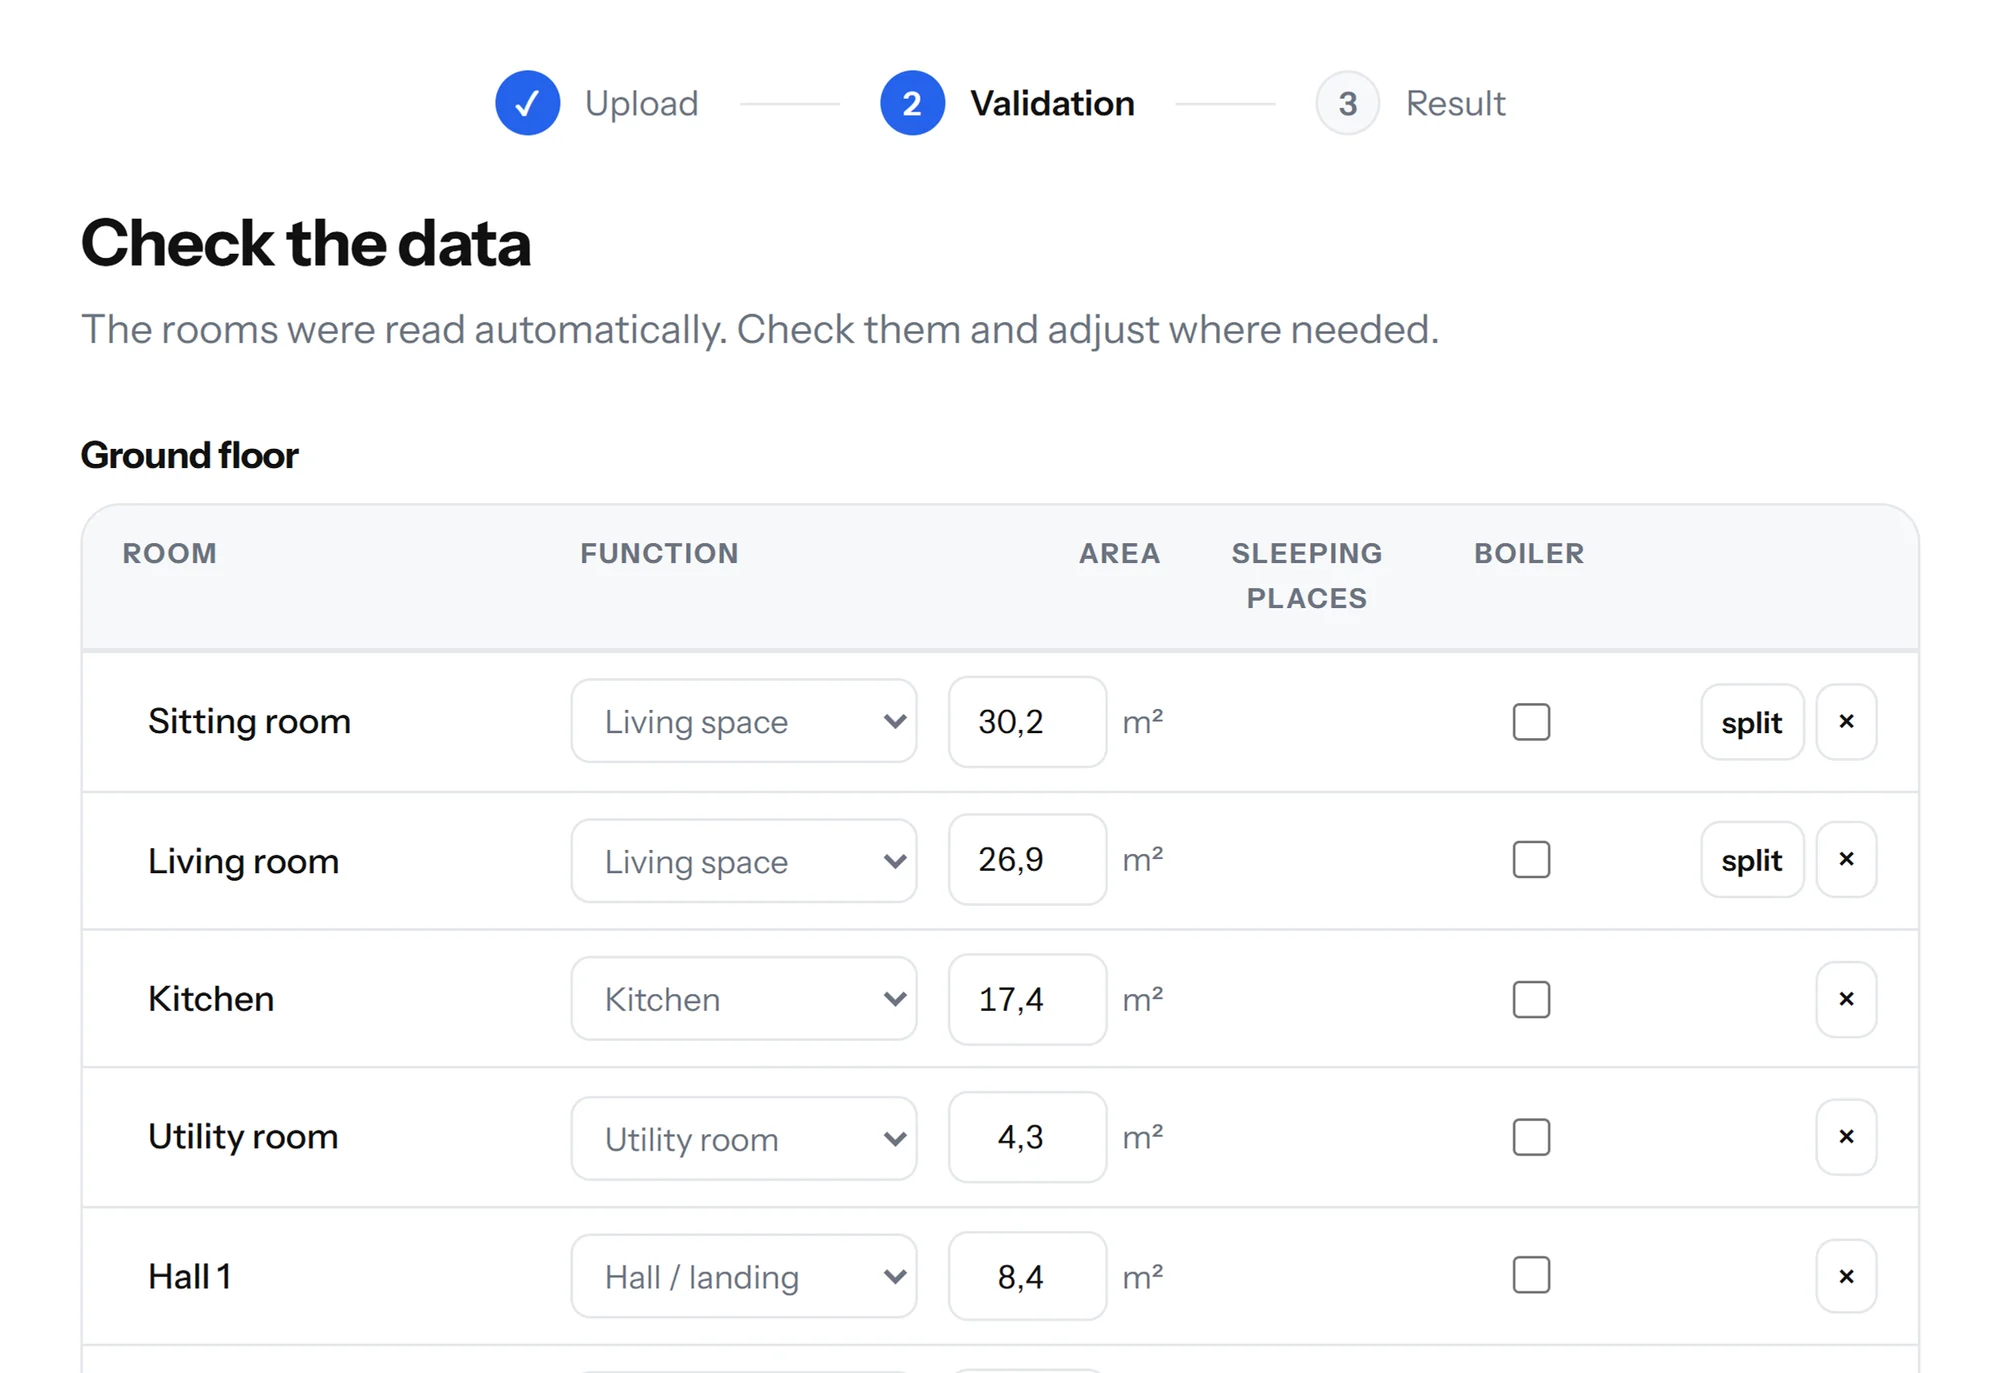Edit the 30,2 area field
The image size is (2000, 1373).
pyautogui.click(x=1027, y=722)
